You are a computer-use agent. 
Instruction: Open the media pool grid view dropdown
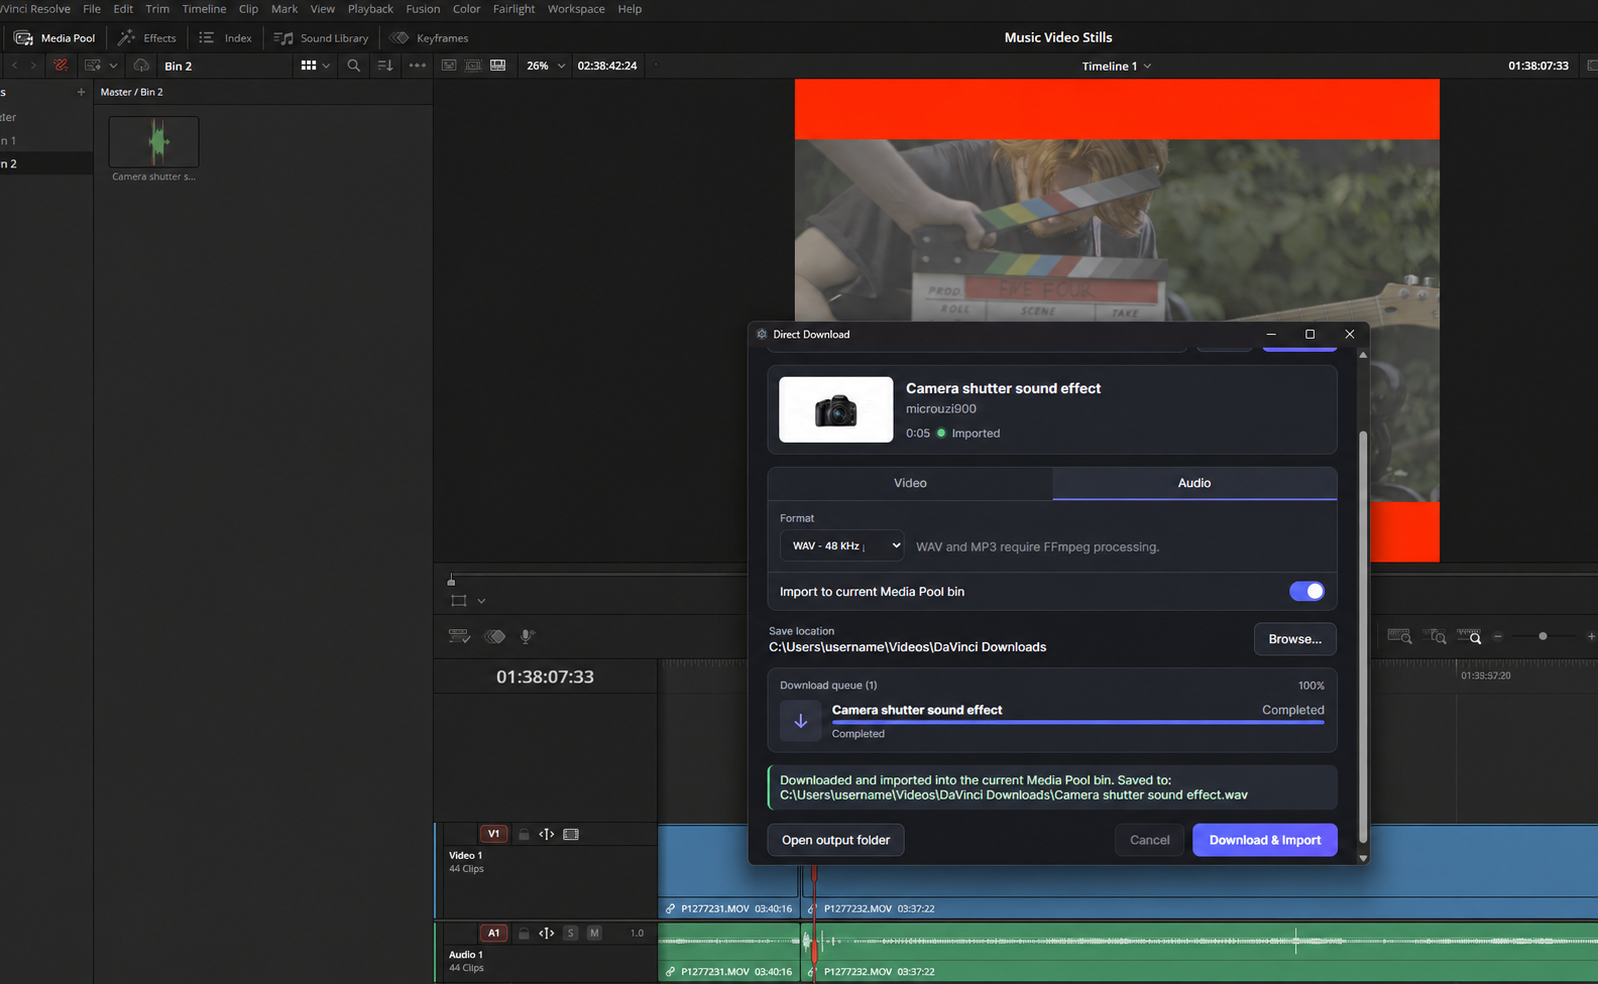coord(315,66)
